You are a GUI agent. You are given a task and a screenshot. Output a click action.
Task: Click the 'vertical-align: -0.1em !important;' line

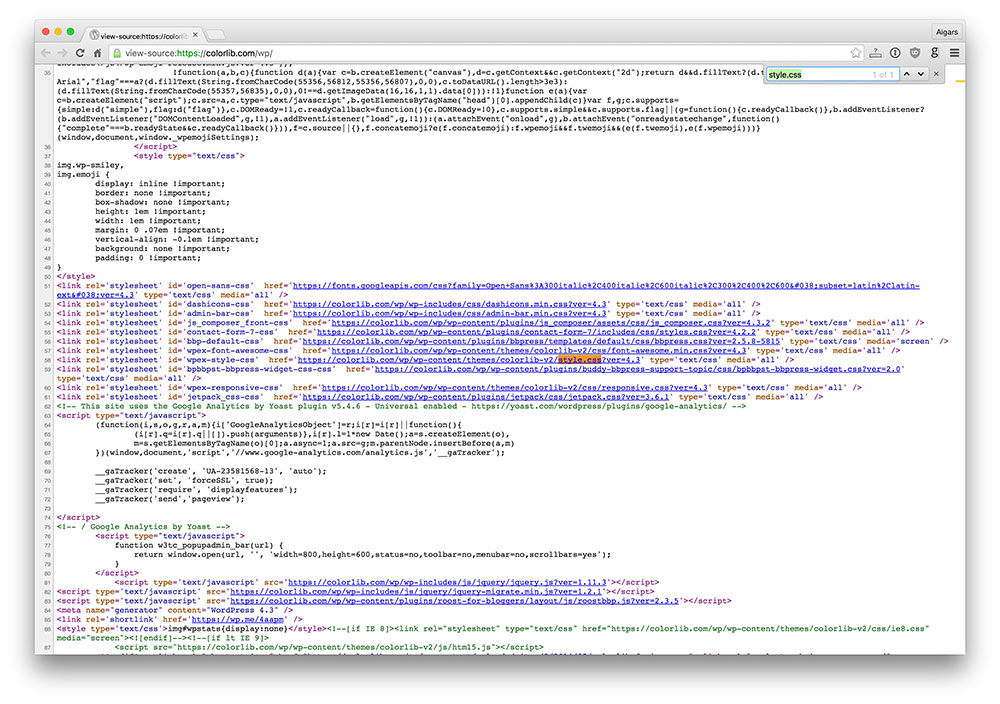coord(177,239)
